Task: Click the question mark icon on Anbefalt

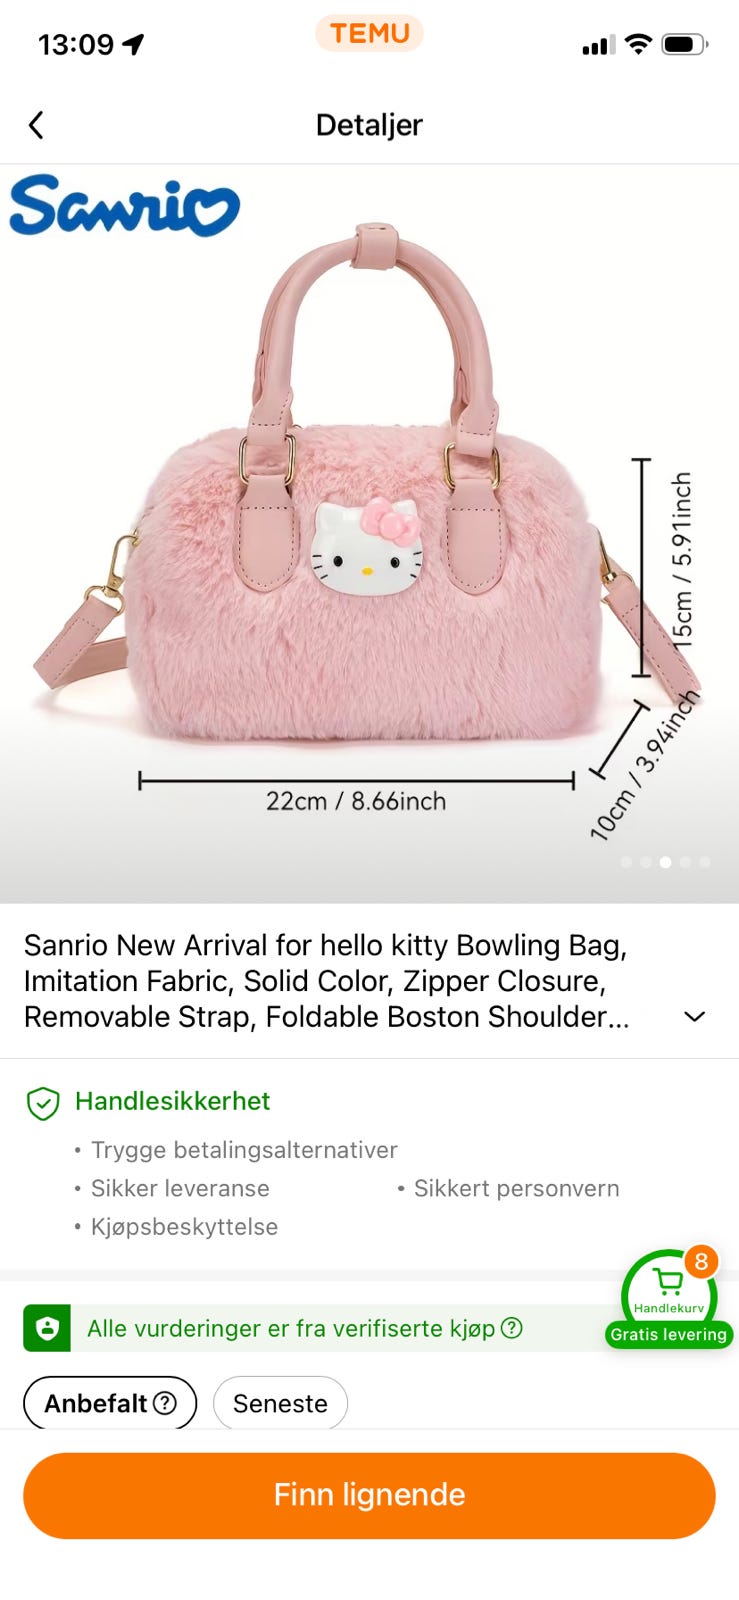Action: pyautogui.click(x=165, y=1403)
